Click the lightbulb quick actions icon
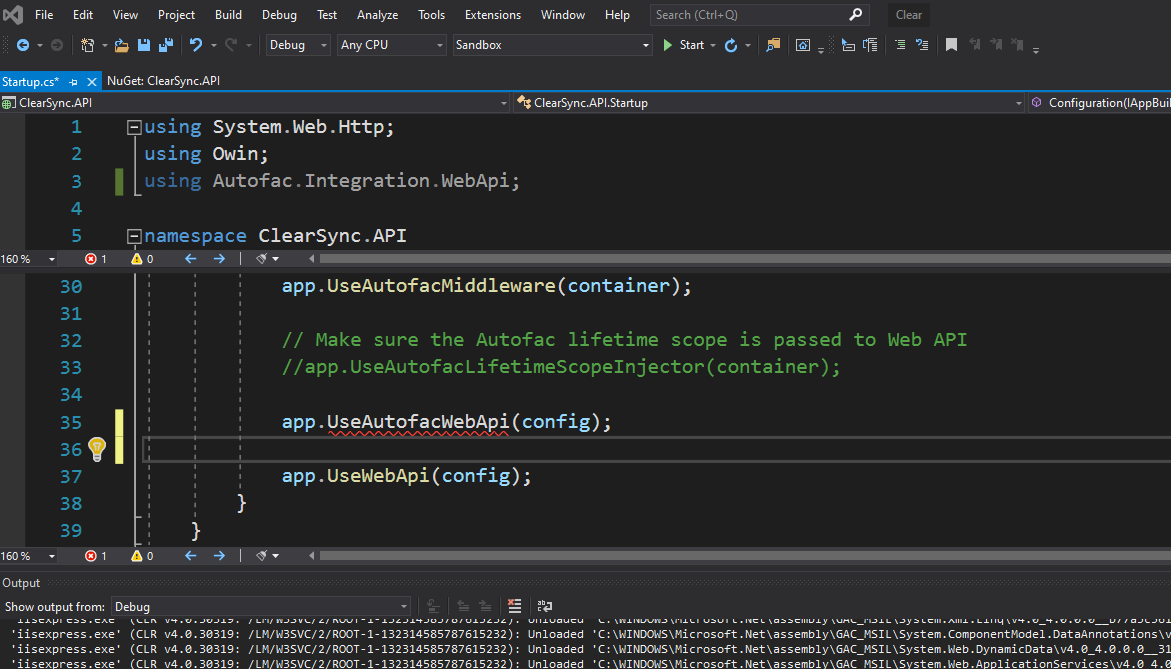1171x669 pixels. click(x=97, y=449)
